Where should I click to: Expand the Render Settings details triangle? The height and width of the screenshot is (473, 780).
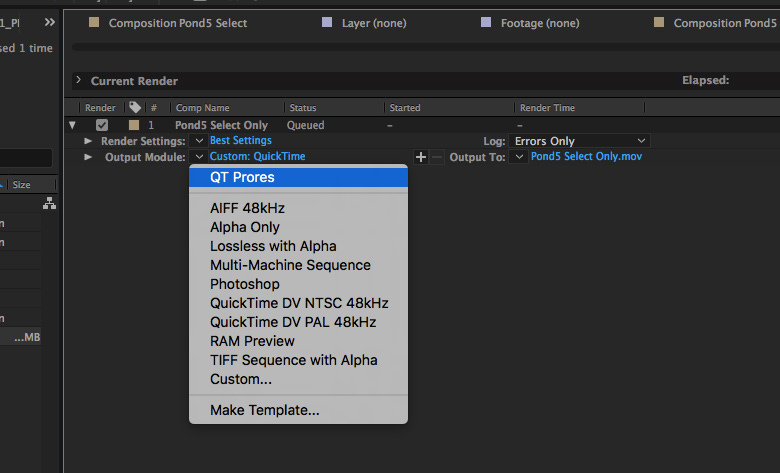tap(88, 141)
